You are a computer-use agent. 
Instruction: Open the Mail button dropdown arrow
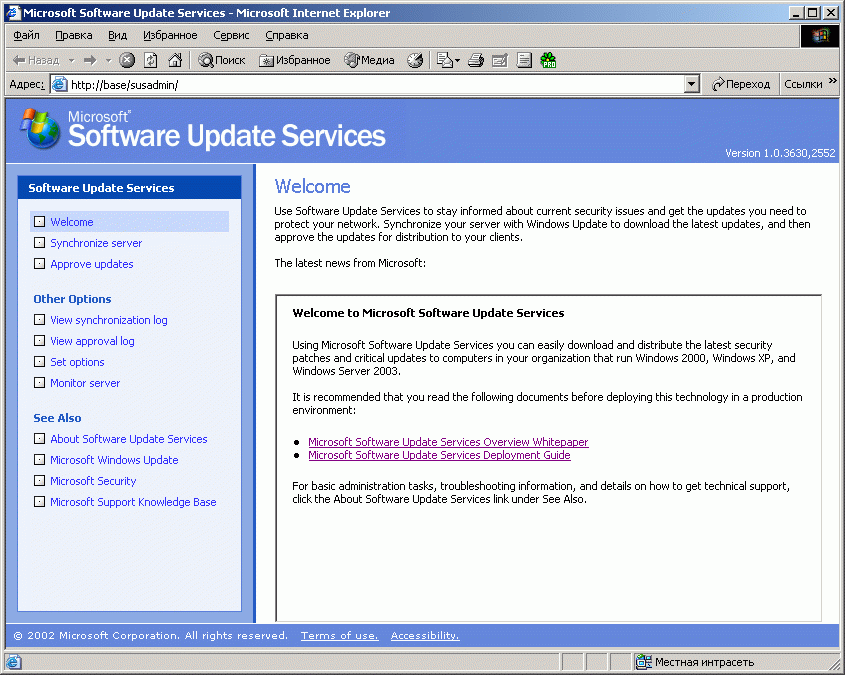point(458,60)
